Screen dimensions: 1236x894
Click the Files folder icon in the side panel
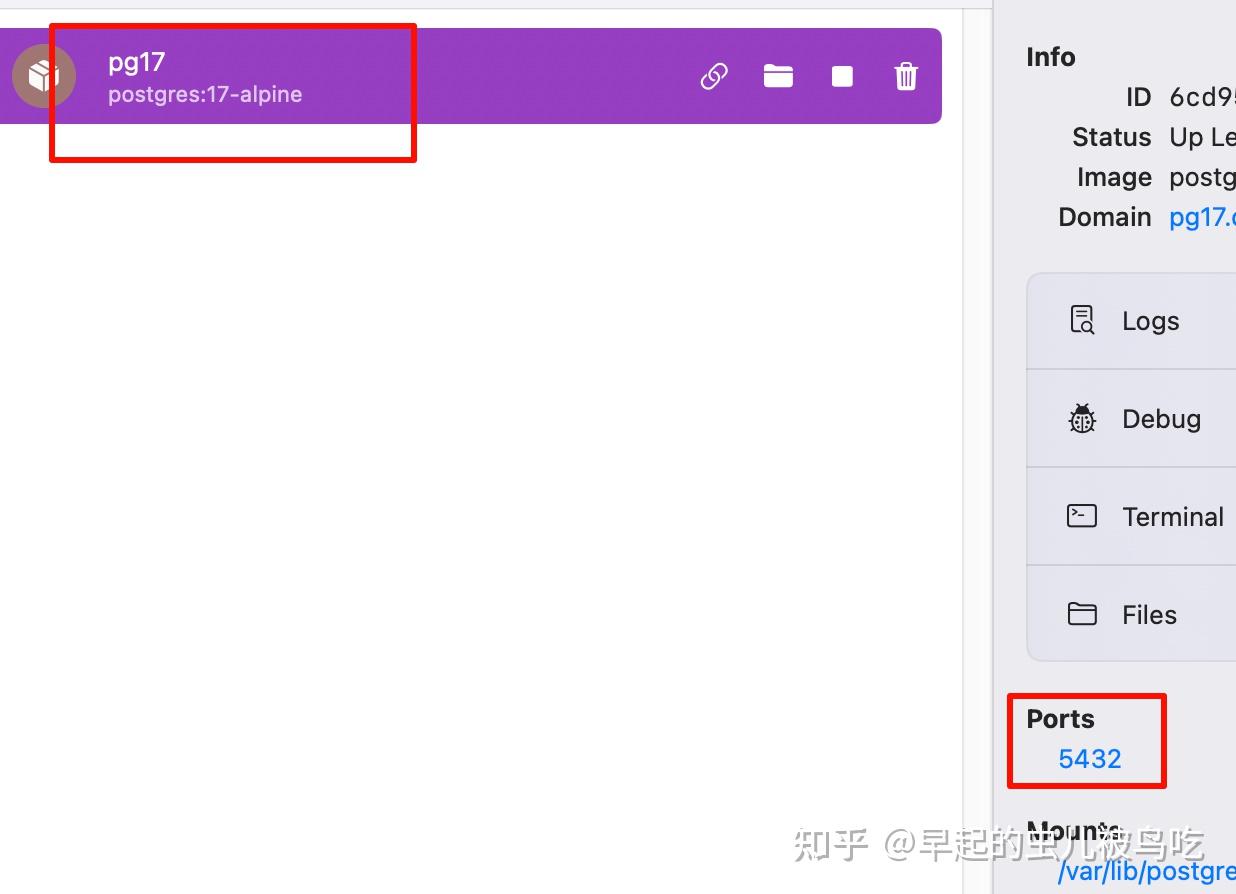(1081, 613)
